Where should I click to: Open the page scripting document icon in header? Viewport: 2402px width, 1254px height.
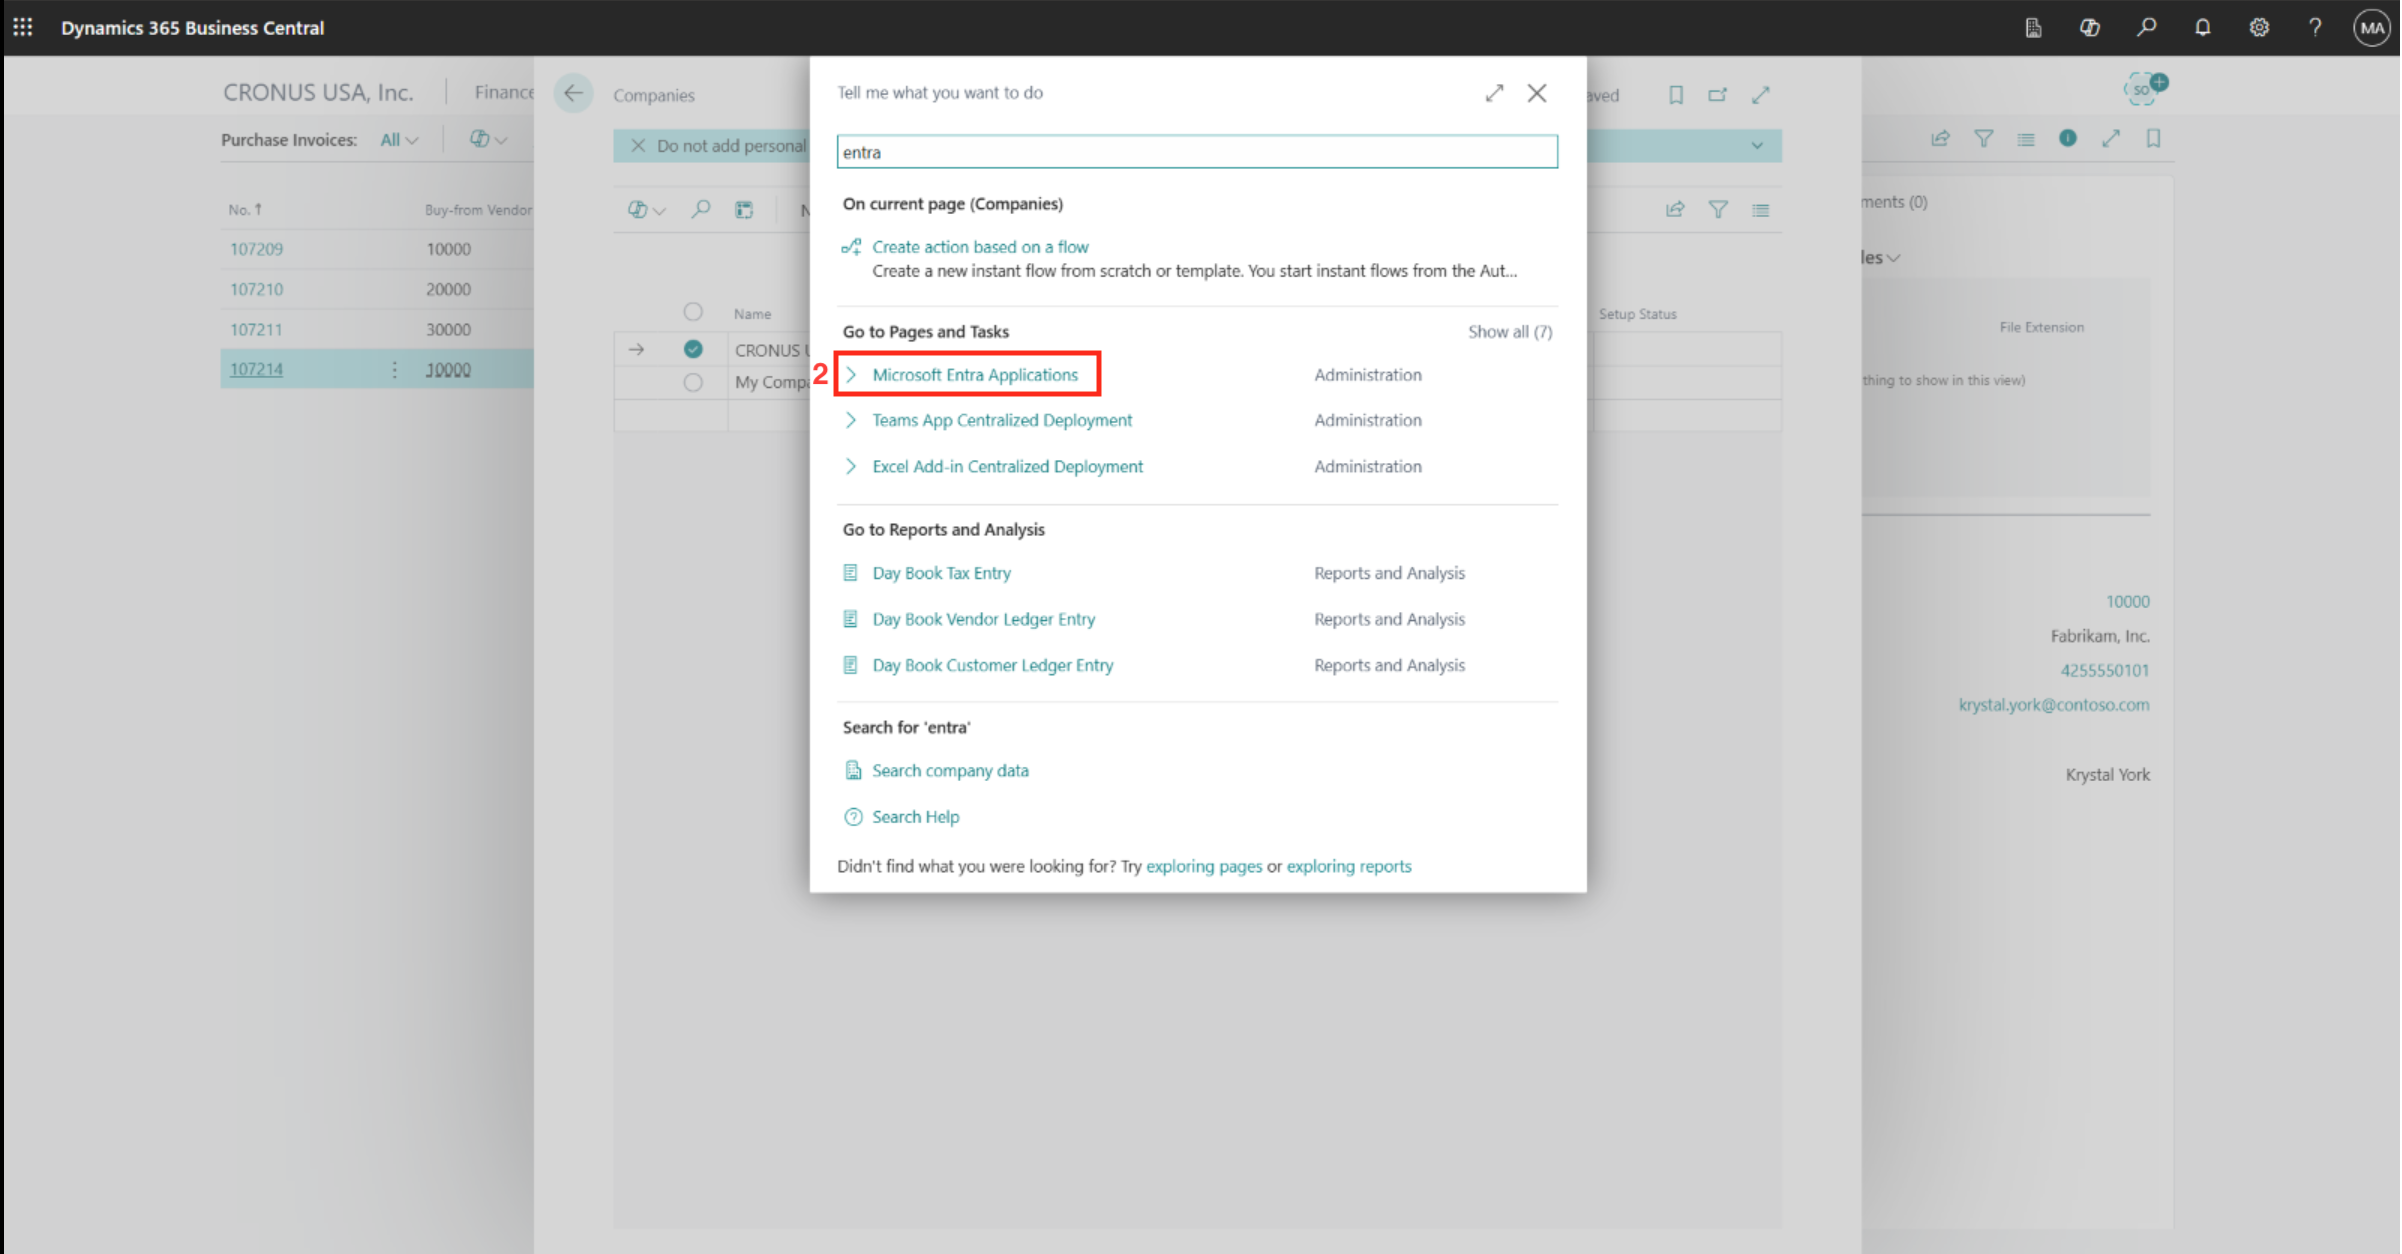pyautogui.click(x=2033, y=27)
